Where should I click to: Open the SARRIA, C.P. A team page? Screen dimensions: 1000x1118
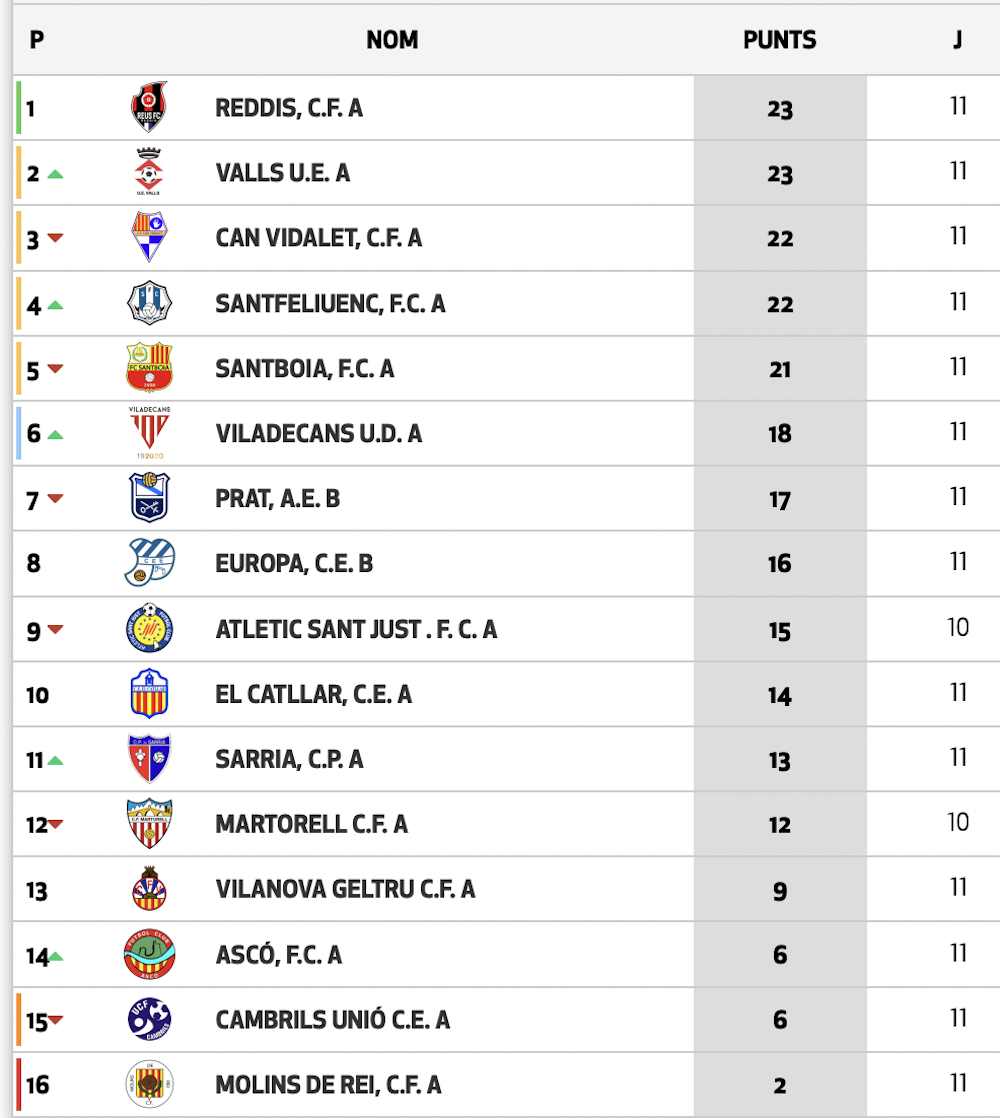pos(289,759)
